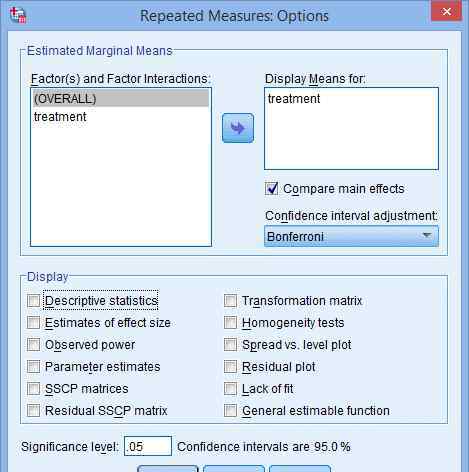The image size is (469, 472).
Task: Check Residual SSCP matrix
Action: tap(33, 411)
